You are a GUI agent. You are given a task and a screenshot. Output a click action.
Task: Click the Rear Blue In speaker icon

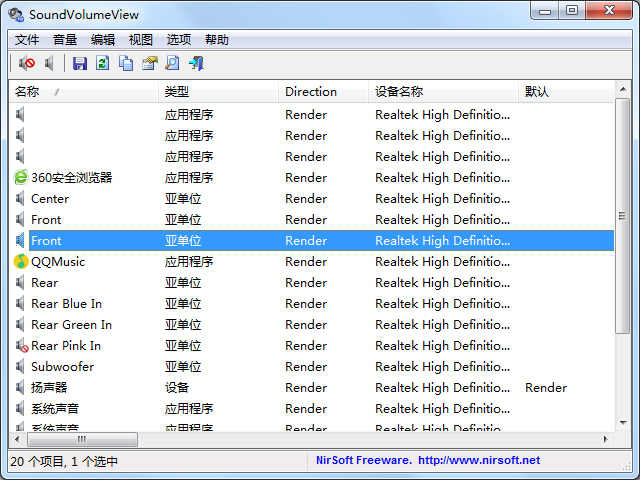click(20, 303)
